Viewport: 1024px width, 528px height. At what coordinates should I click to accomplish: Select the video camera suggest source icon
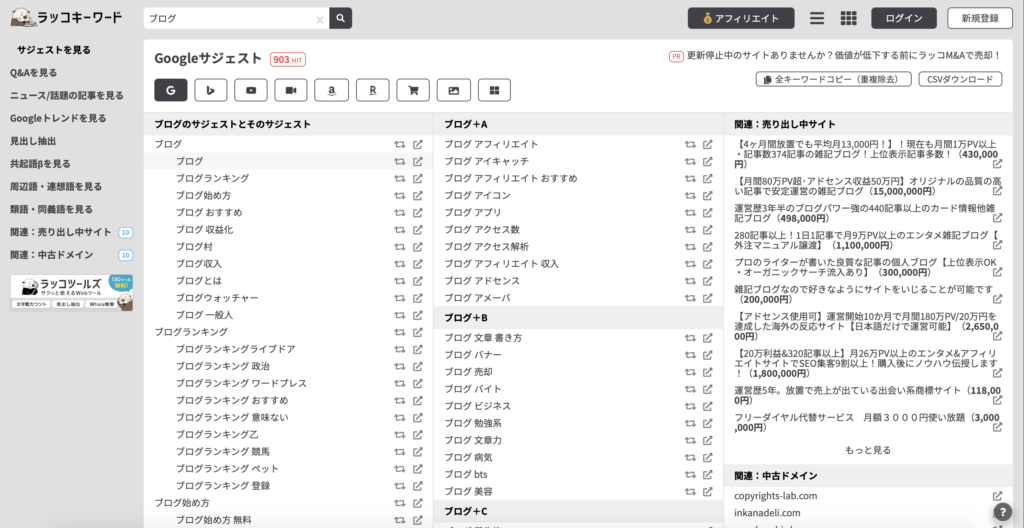(291, 90)
